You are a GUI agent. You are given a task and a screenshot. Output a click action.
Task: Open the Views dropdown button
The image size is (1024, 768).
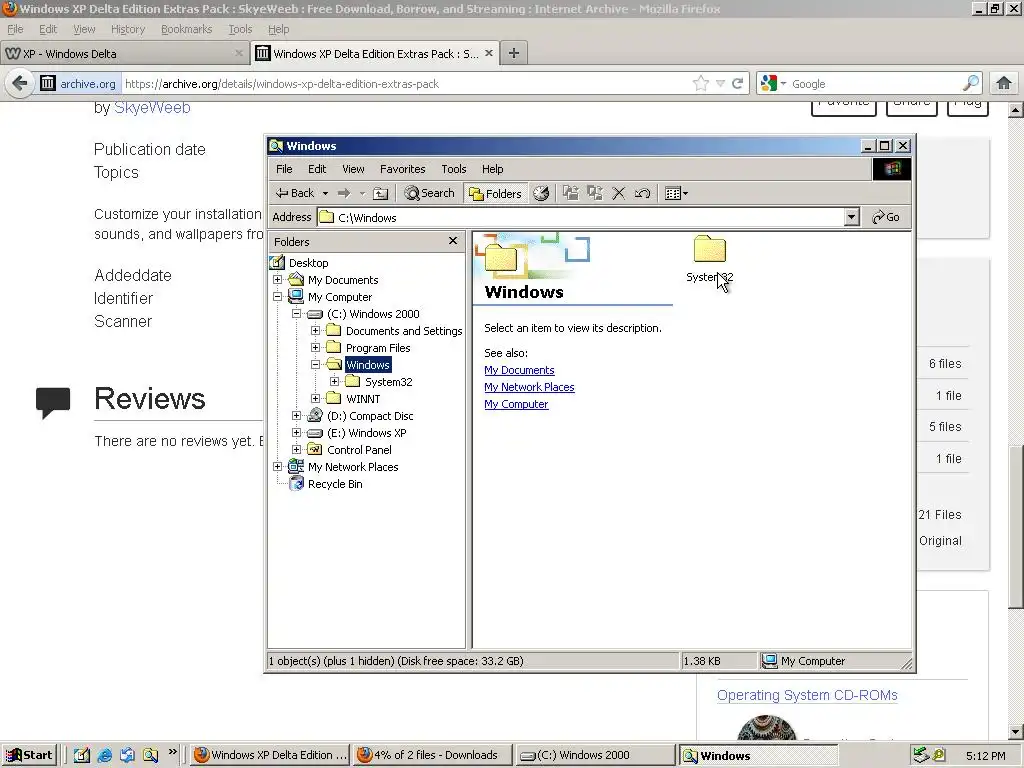click(676, 193)
